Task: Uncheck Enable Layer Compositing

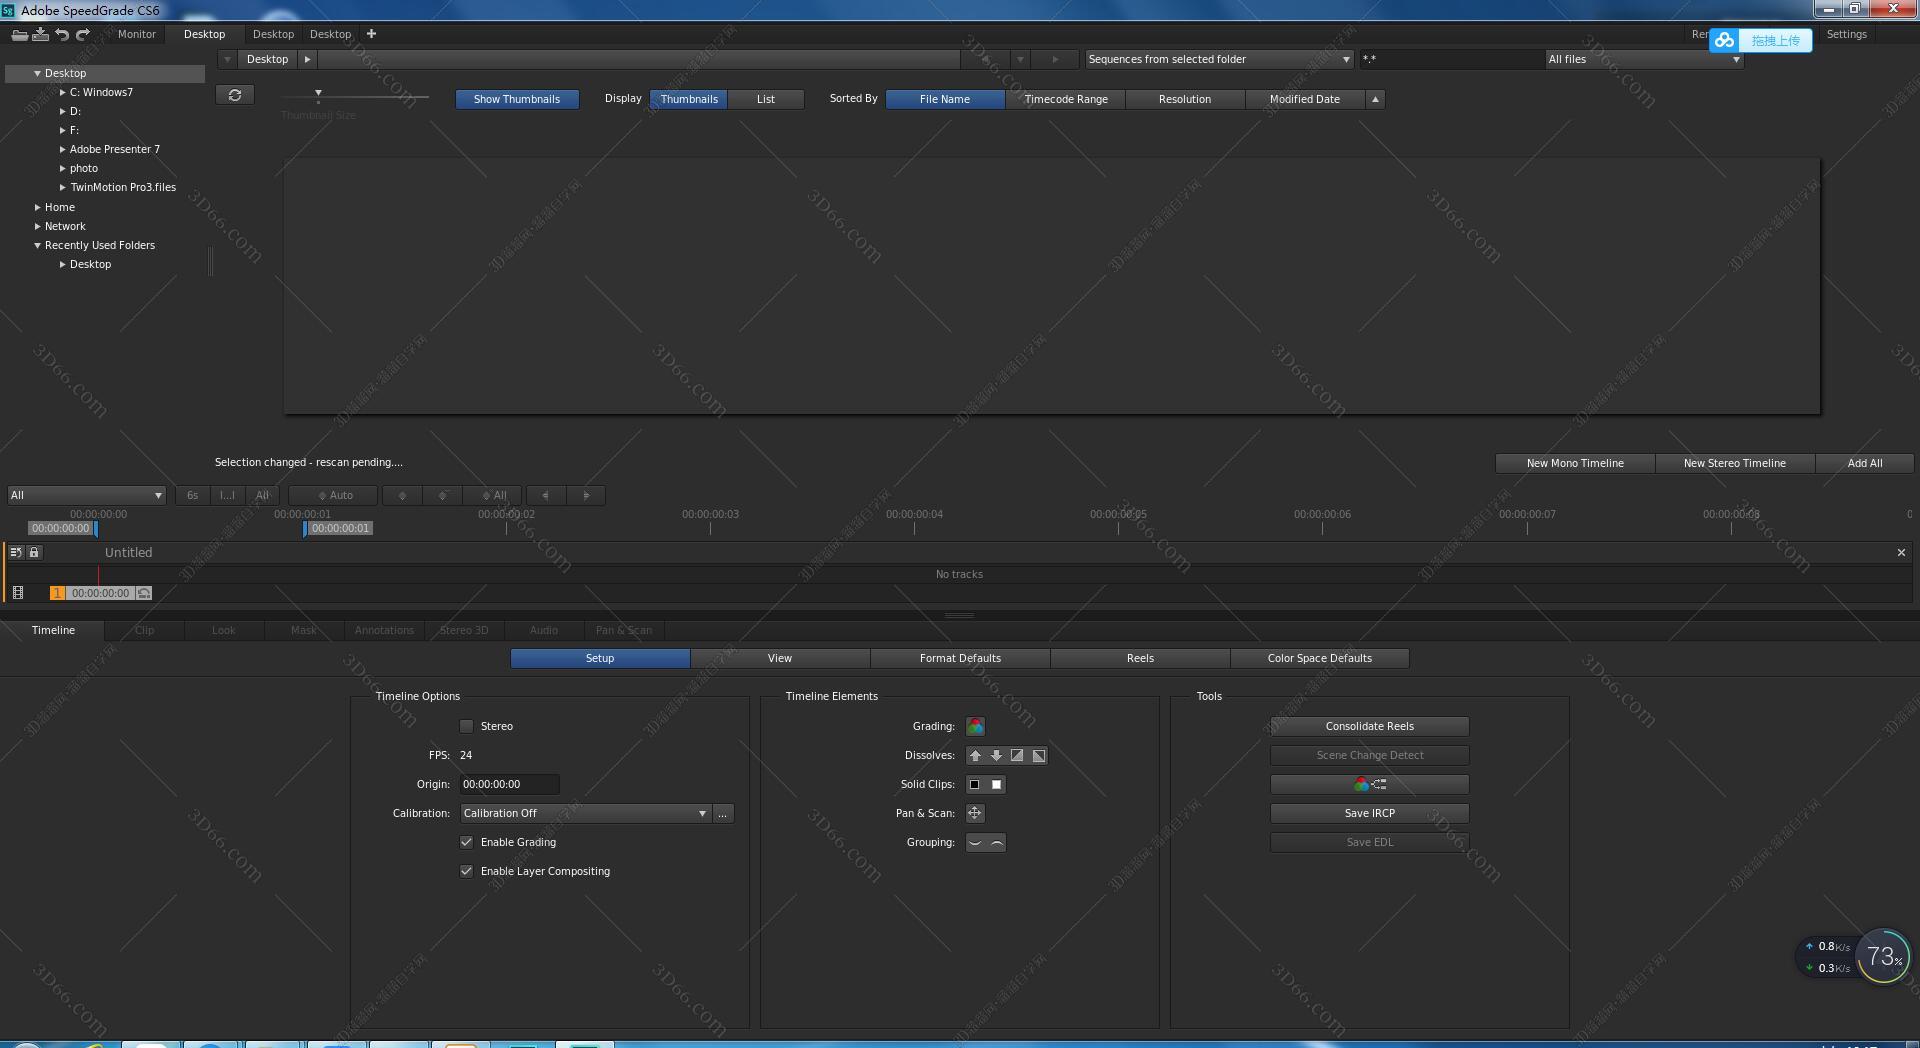Action: pos(467,871)
